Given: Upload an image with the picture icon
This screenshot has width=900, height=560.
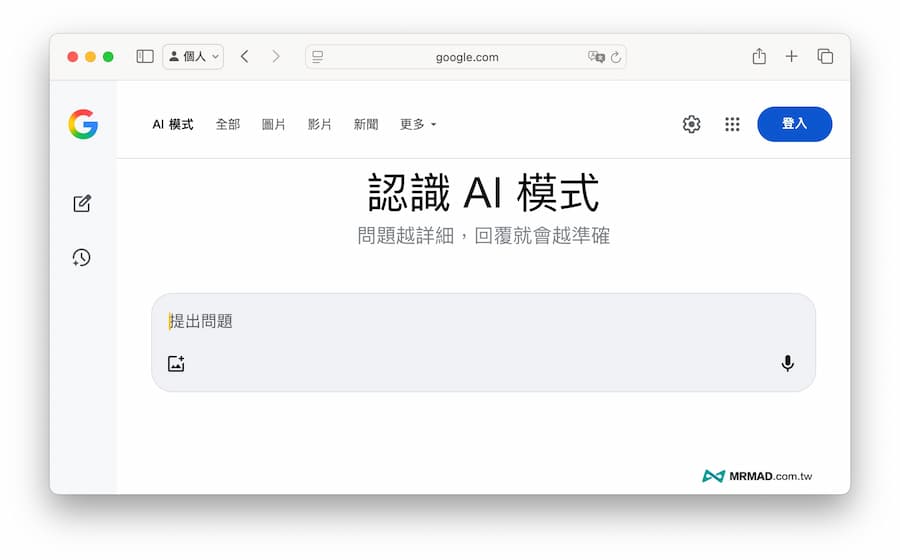Looking at the screenshot, I should (x=176, y=363).
